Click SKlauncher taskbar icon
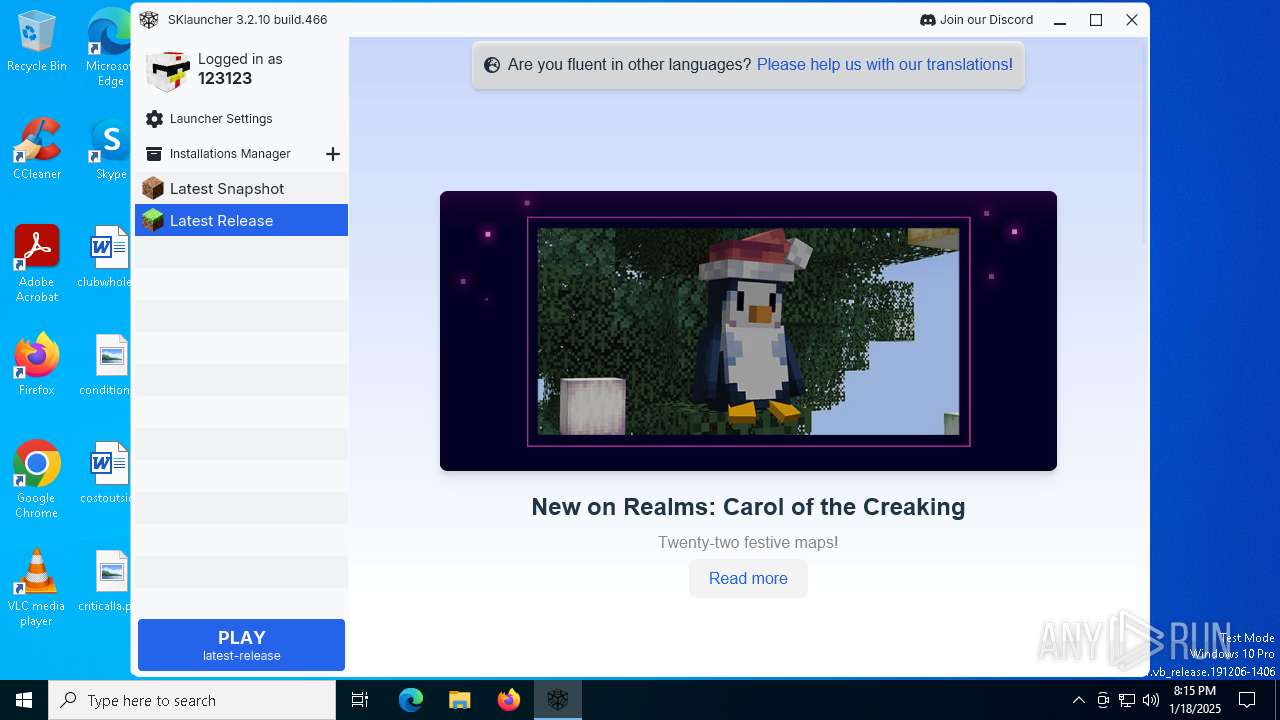 (558, 700)
